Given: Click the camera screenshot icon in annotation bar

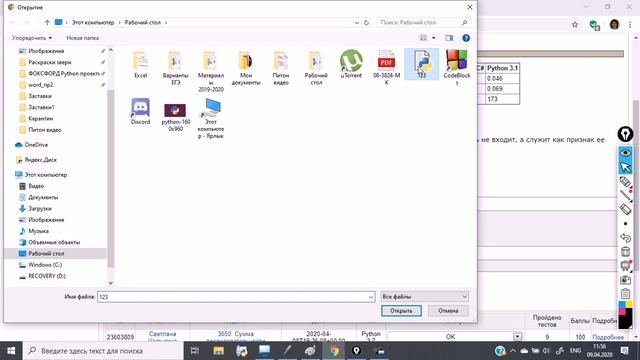Looking at the screenshot, I should (x=625, y=280).
